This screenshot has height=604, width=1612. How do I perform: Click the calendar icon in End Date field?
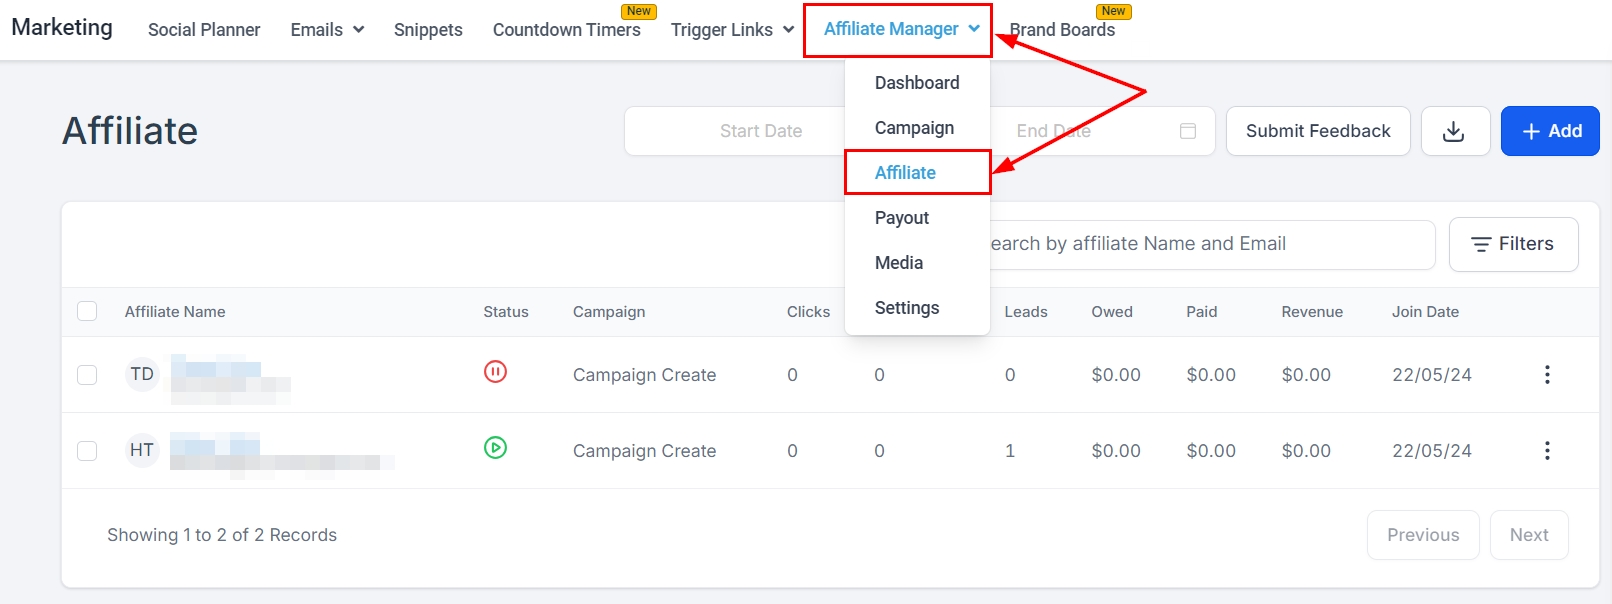coord(1188,131)
